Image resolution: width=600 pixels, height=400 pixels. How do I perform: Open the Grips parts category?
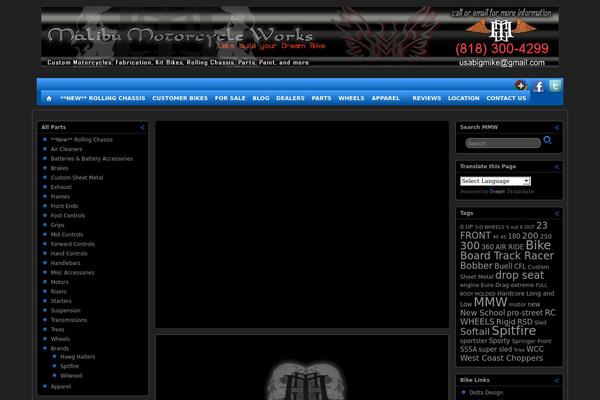tap(57, 225)
